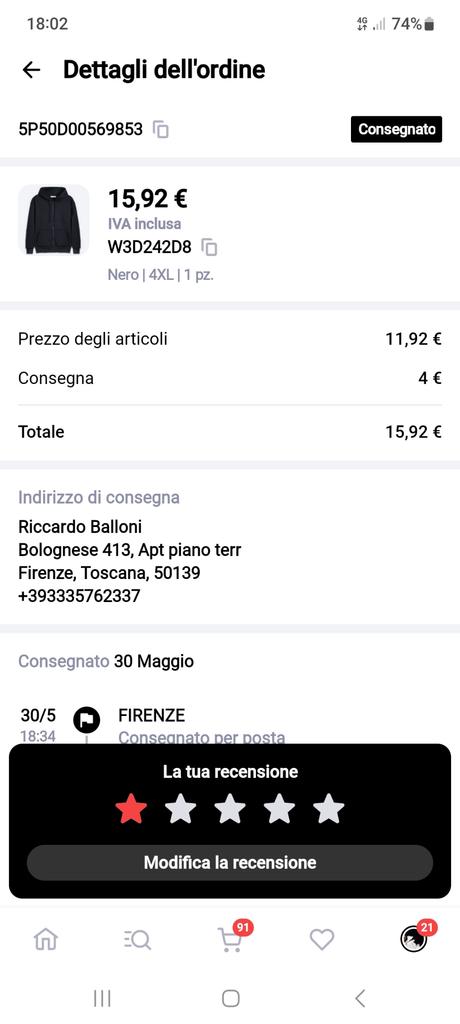Click the Modifica la recensione button
Screen dimensions: 460x1024
coord(230,863)
